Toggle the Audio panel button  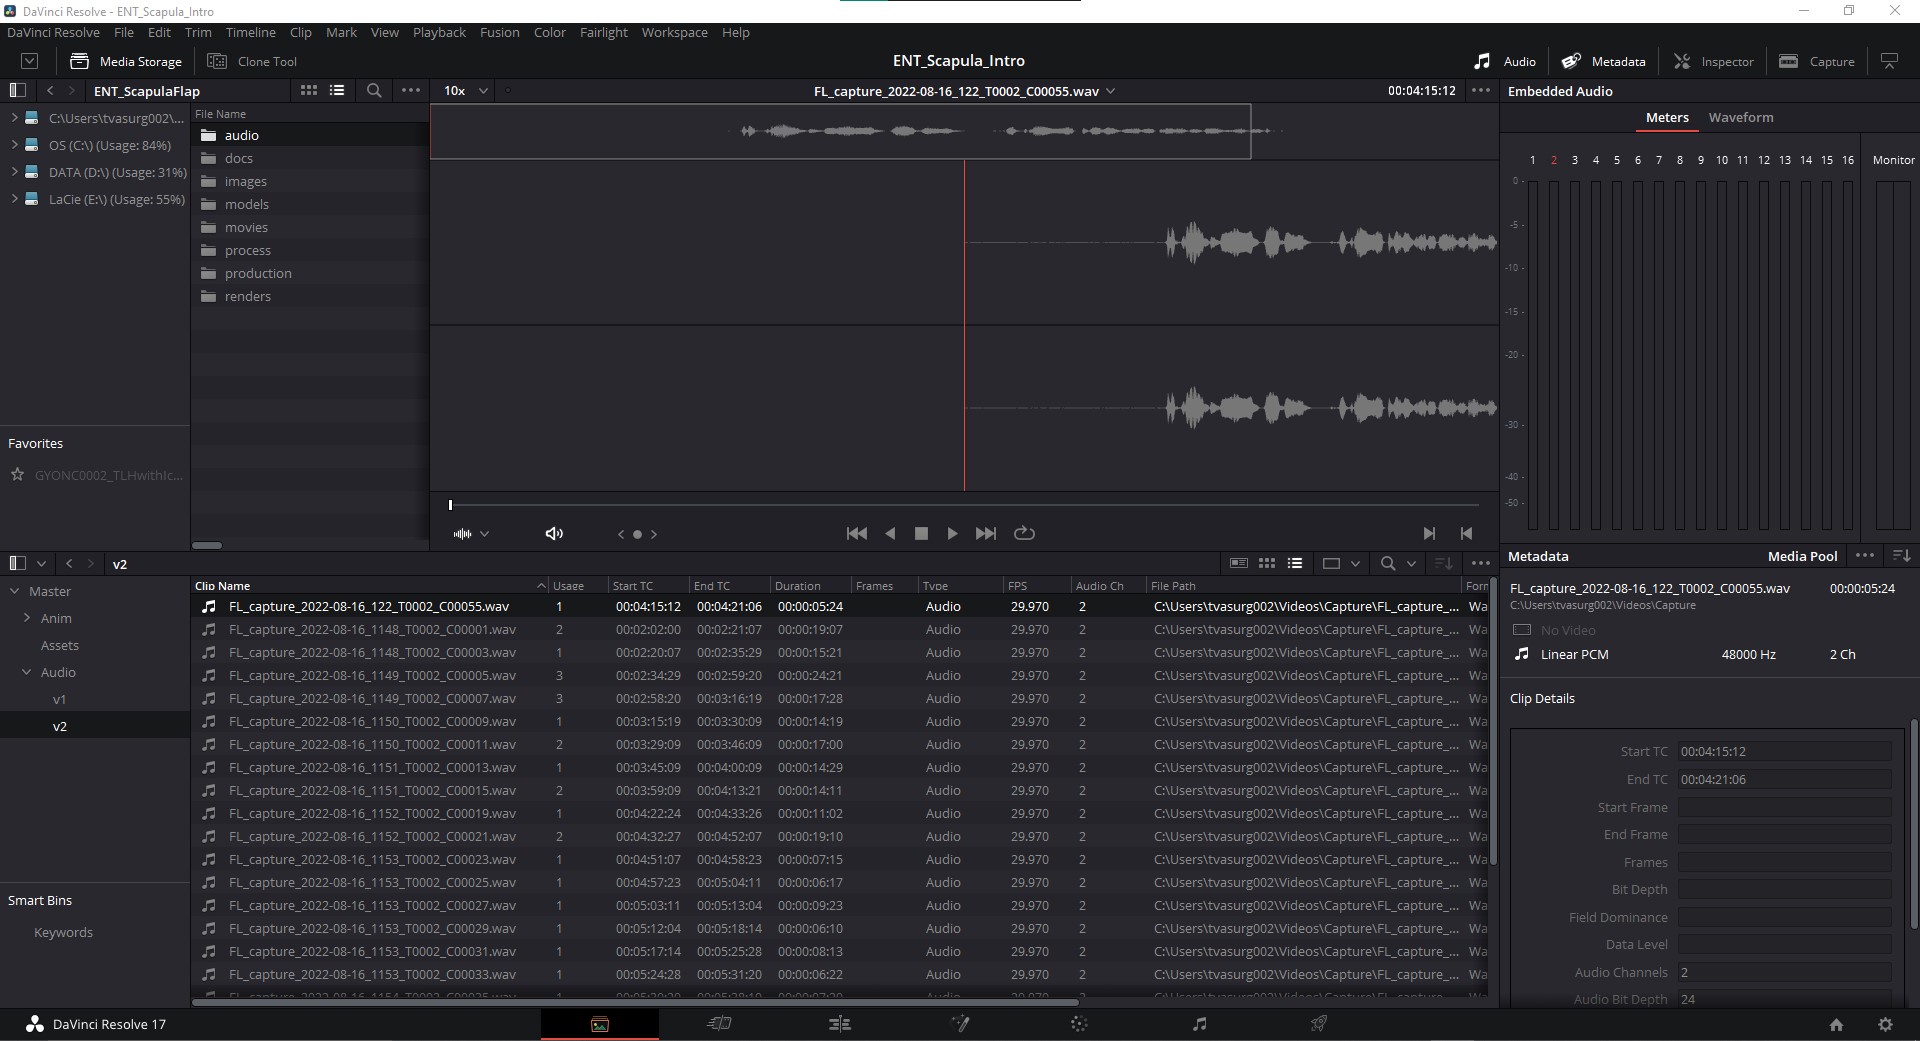[1505, 61]
